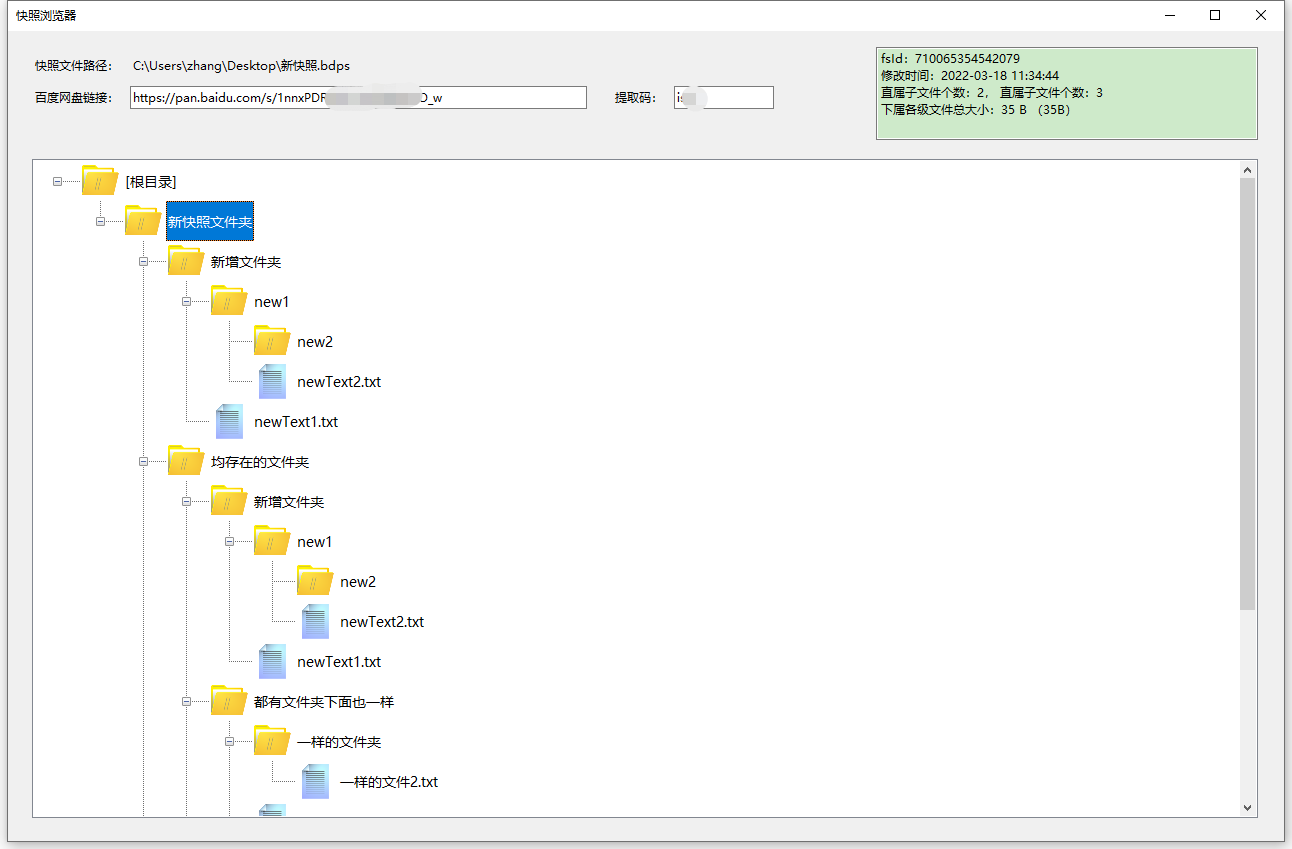Click the 修改时间 2022-03-18 11:34:44 line
Image resolution: width=1292 pixels, height=849 pixels.
[970, 76]
